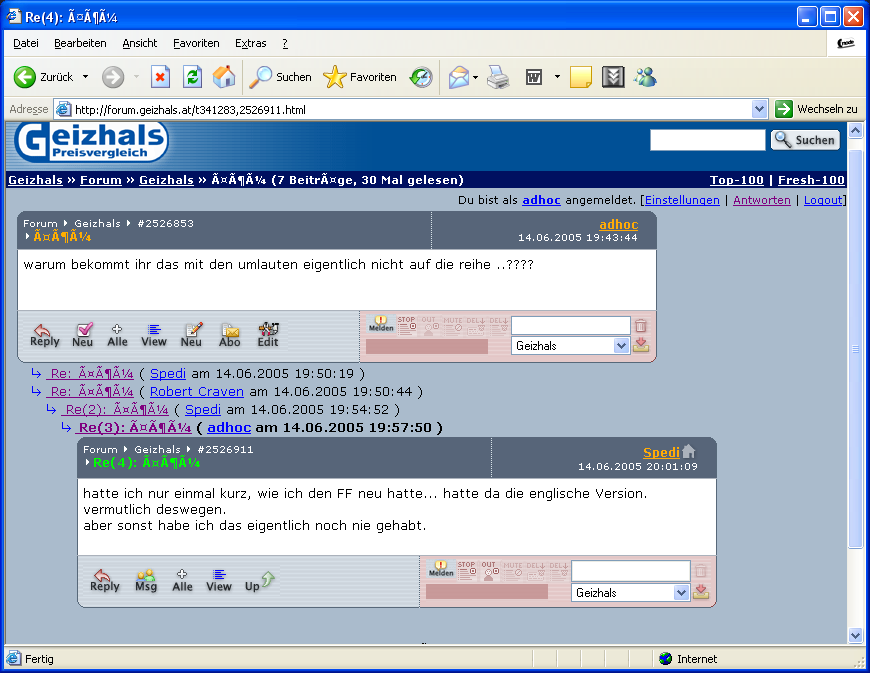Open the Extras menu

(x=250, y=43)
